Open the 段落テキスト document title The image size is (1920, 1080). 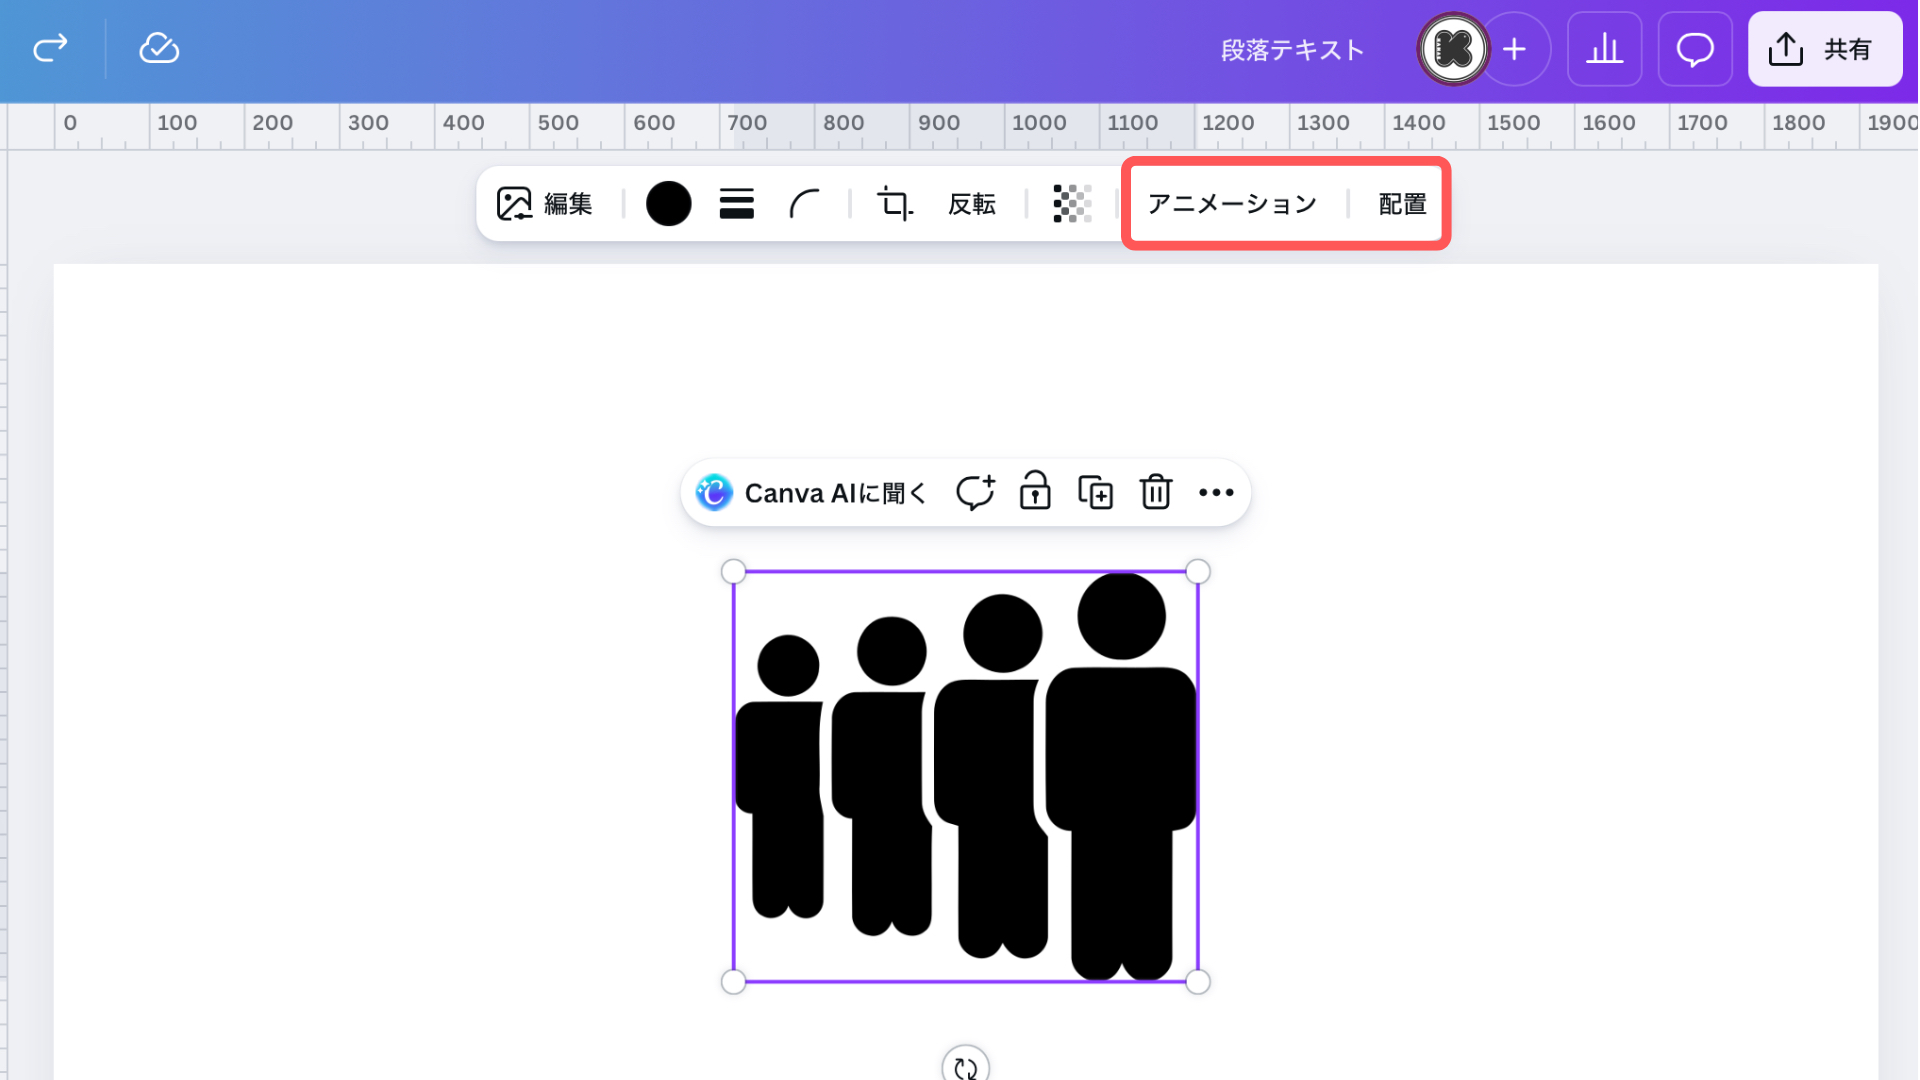[1292, 50]
